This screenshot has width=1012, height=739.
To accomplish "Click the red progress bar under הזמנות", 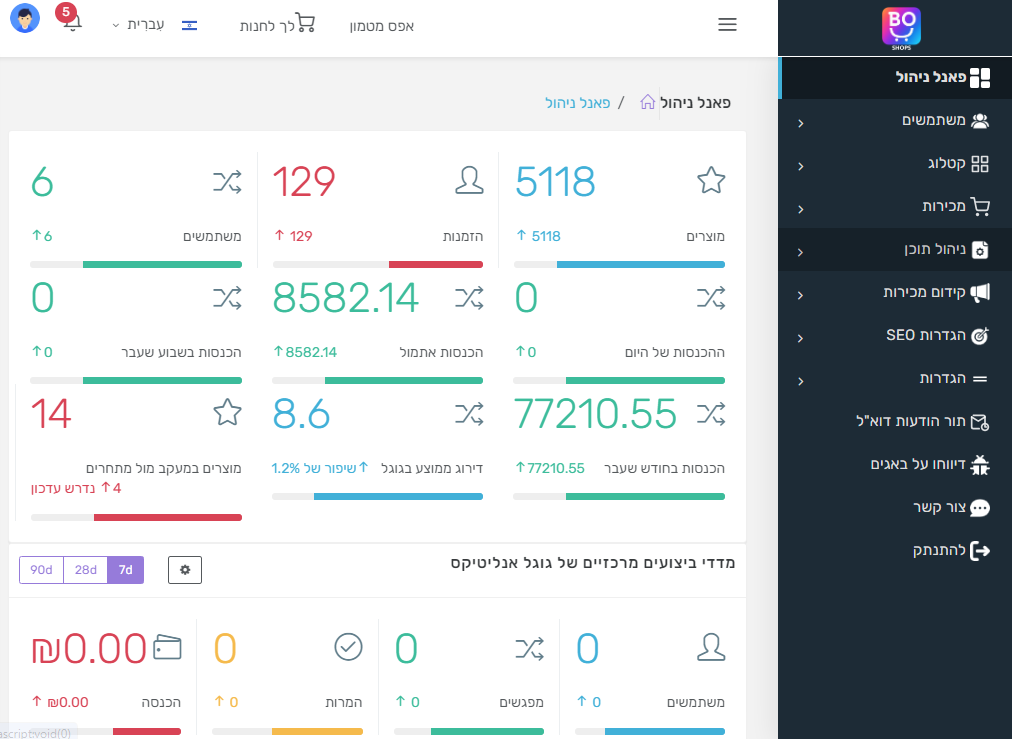I will (x=435, y=265).
